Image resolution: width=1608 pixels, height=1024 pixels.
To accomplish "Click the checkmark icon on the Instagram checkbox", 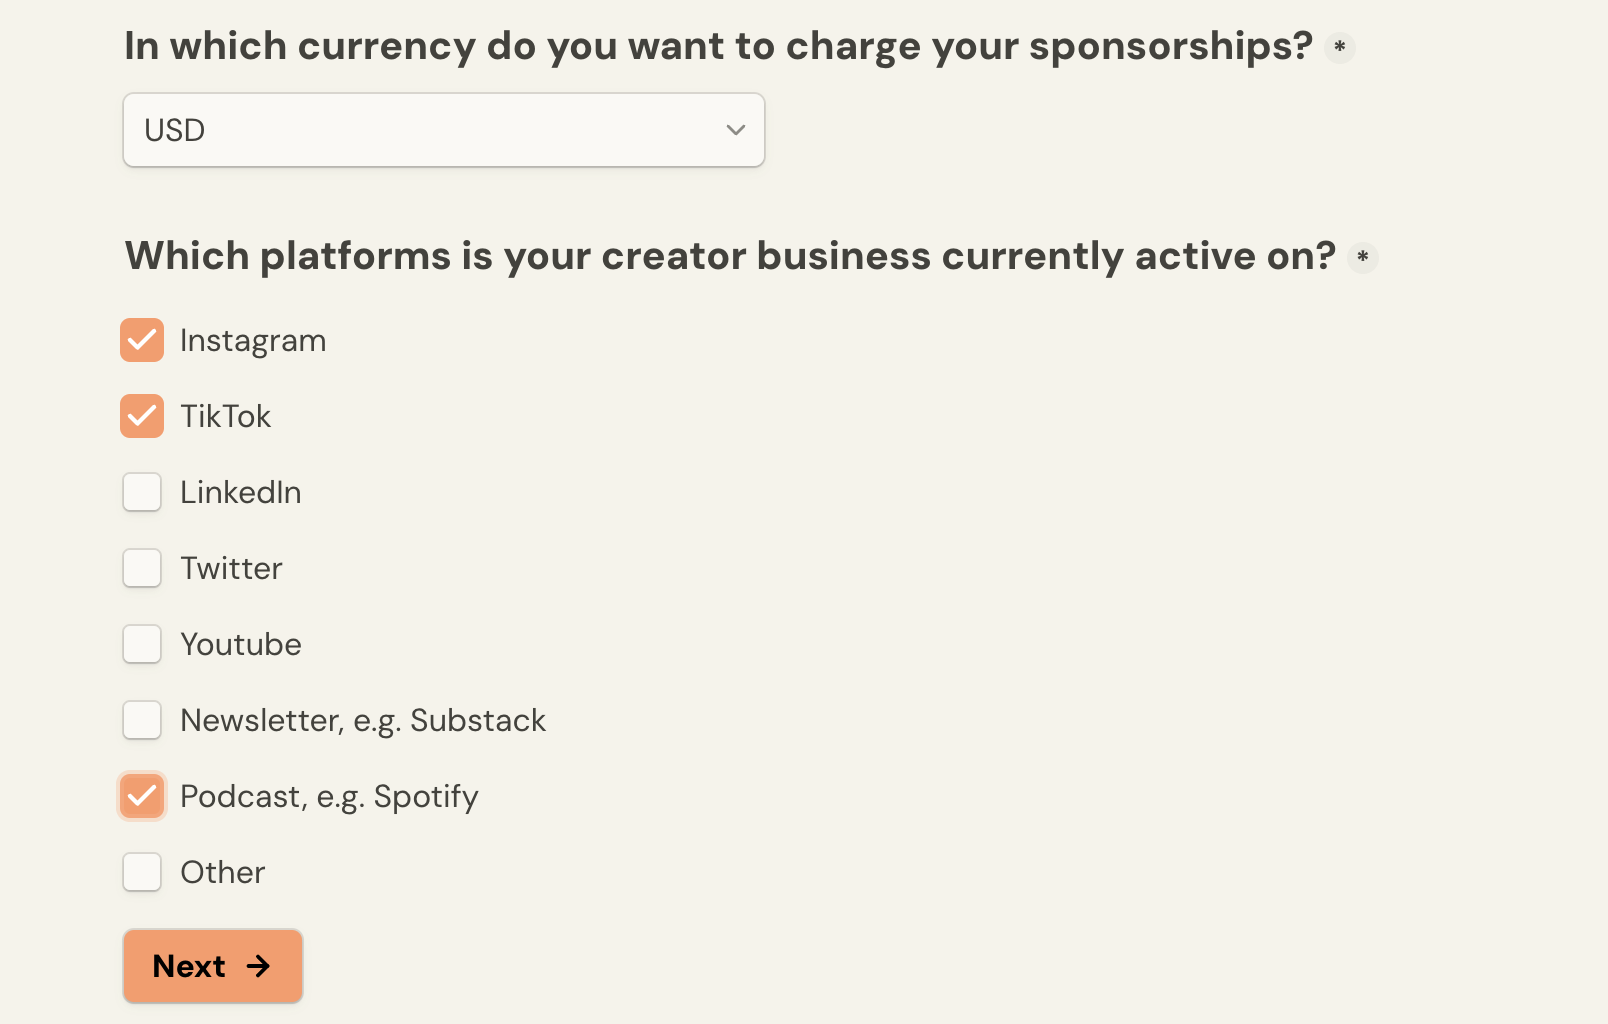I will [142, 340].
